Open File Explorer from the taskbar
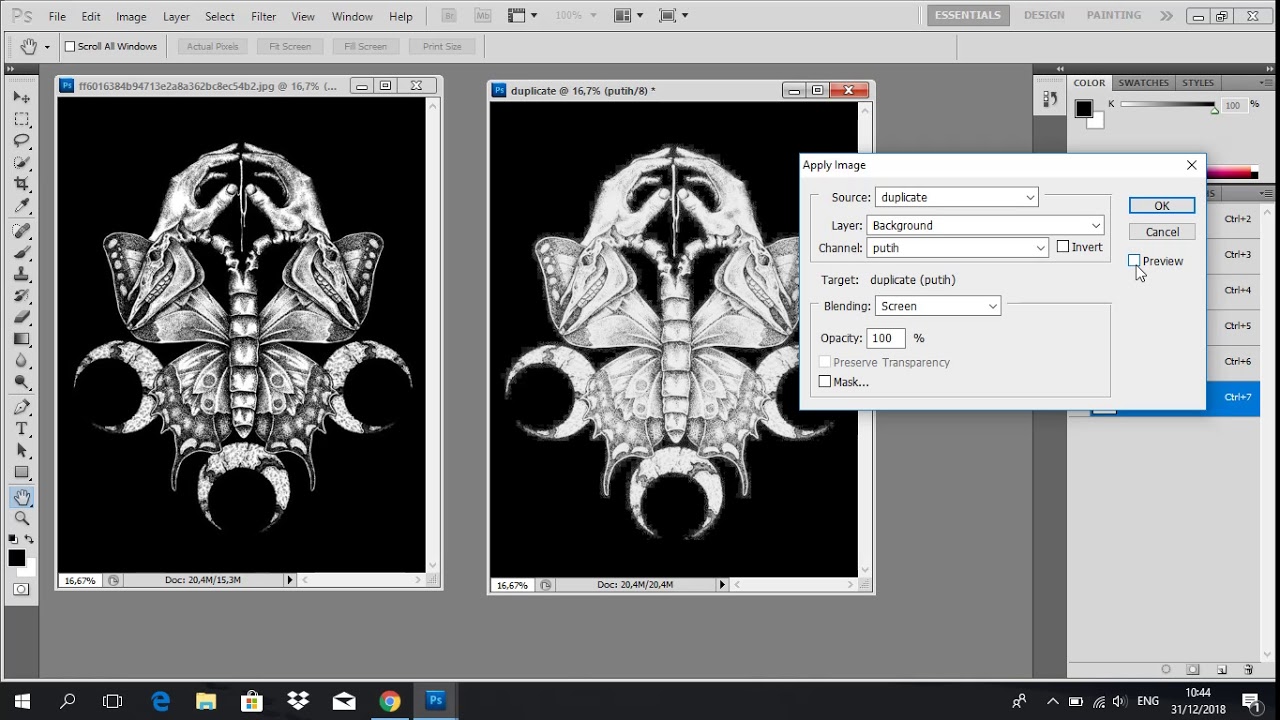The width and height of the screenshot is (1280, 720). [206, 701]
